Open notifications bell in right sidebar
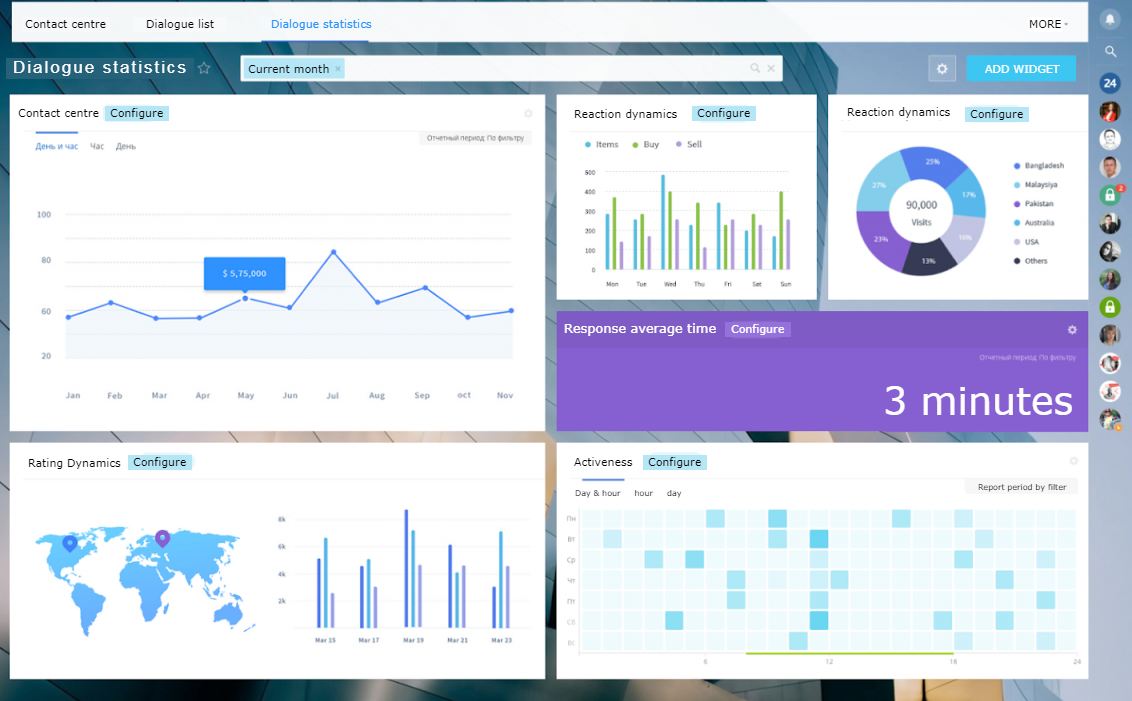Viewport: 1132px width, 701px height. point(1110,20)
